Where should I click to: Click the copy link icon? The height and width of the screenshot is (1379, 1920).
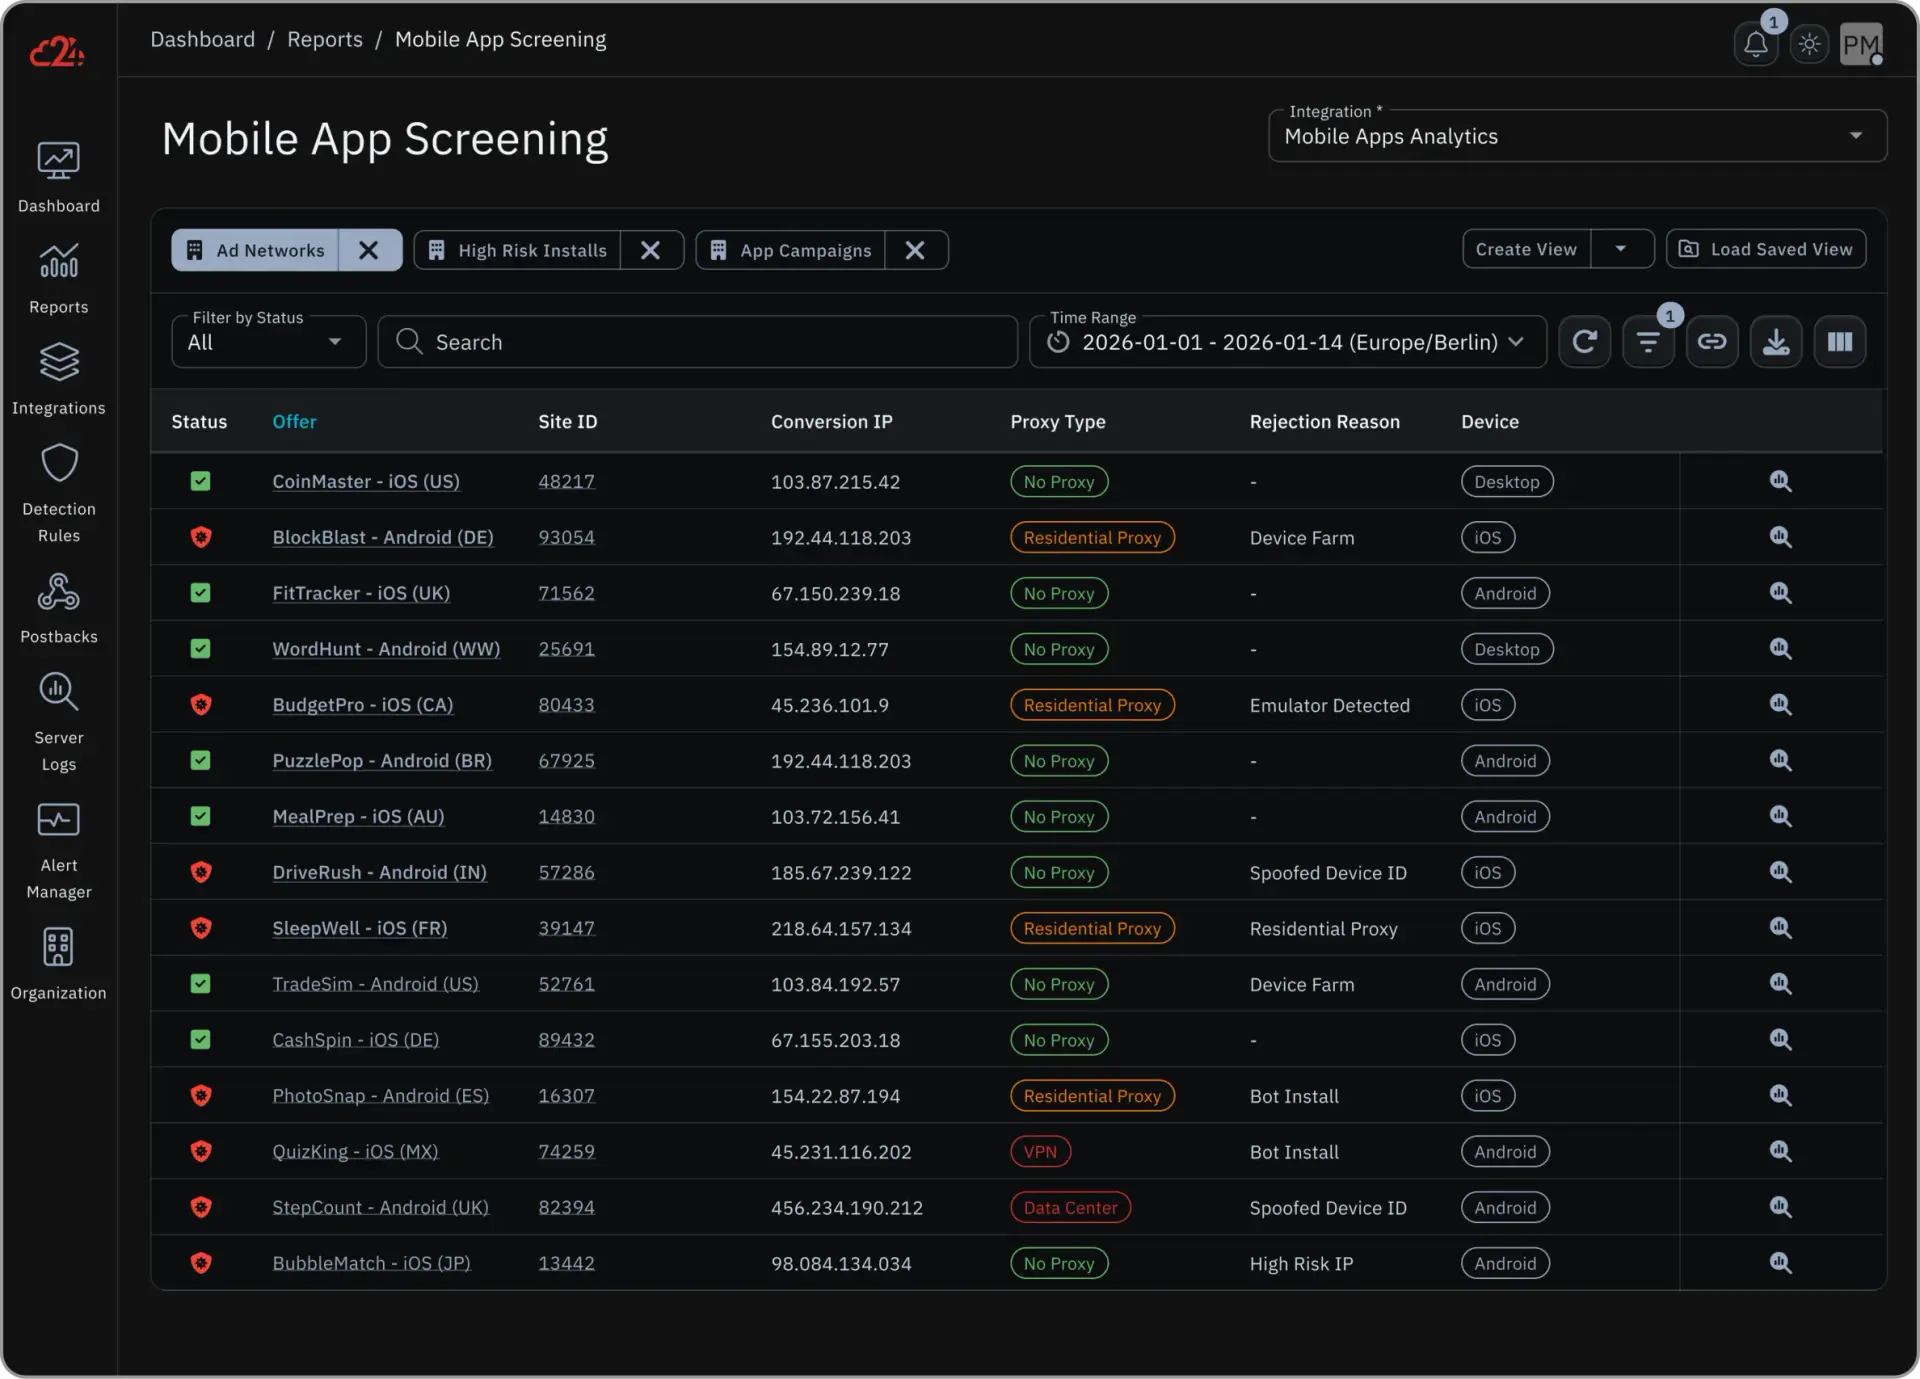(1712, 342)
